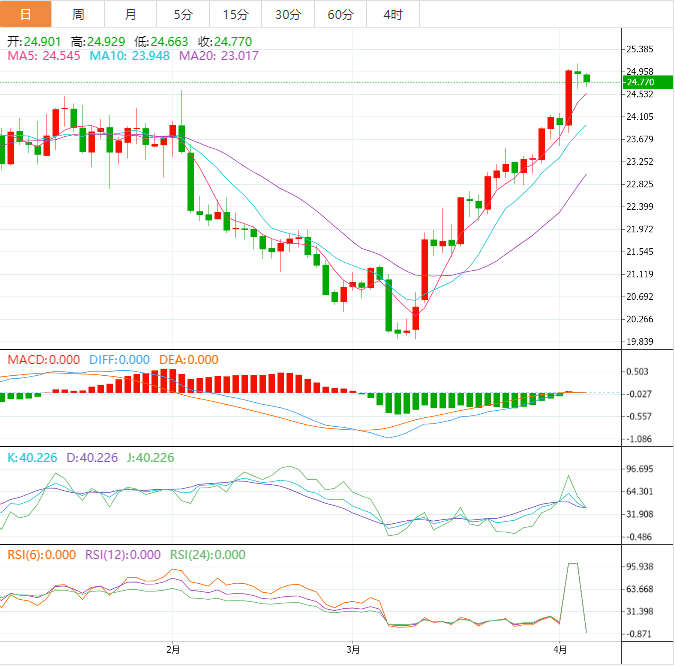Image resolution: width=675 pixels, height=667 pixels.
Task: Click the RSI(12):0.000 label
Action: 123,555
